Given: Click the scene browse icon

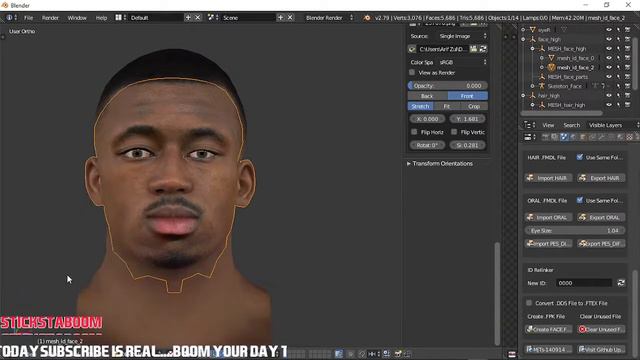Looking at the screenshot, I should click(213, 18).
